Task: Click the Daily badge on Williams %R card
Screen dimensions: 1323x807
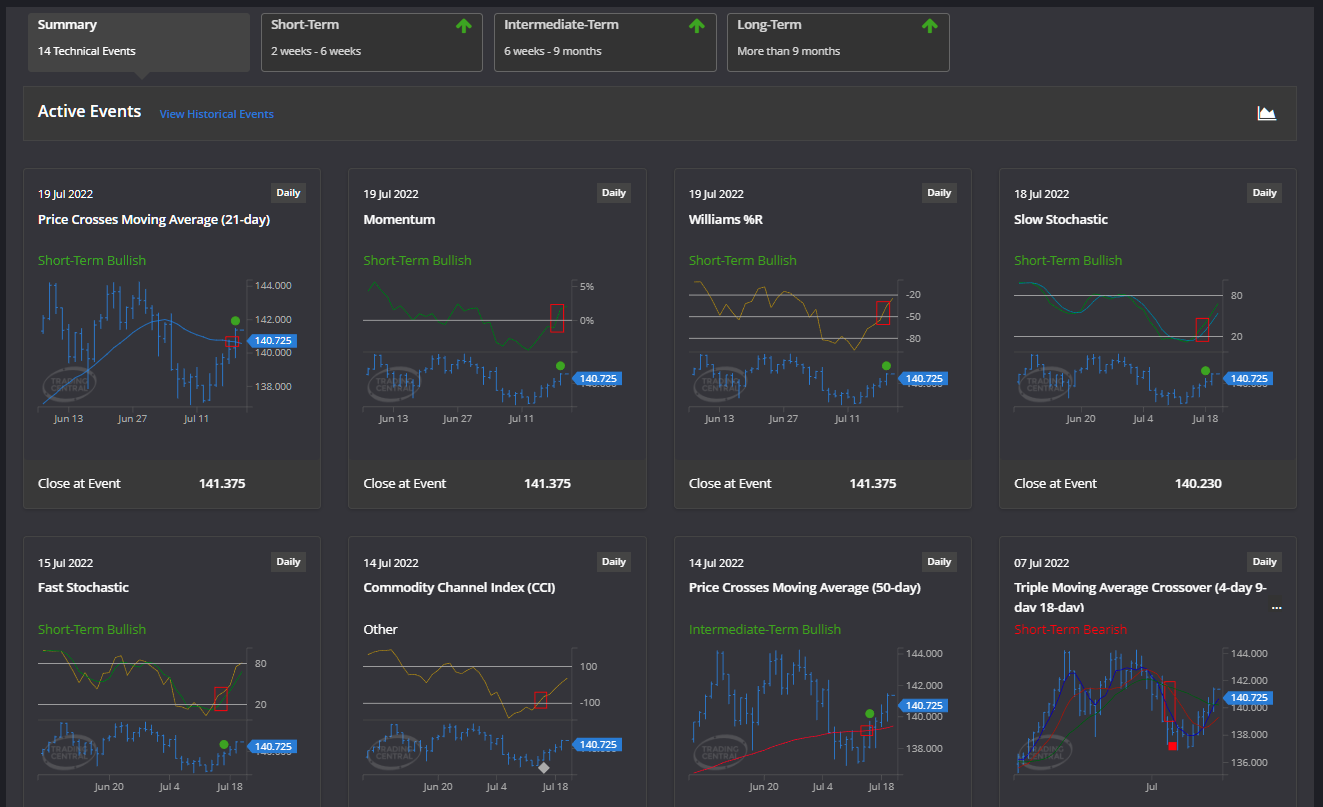Action: [939, 192]
